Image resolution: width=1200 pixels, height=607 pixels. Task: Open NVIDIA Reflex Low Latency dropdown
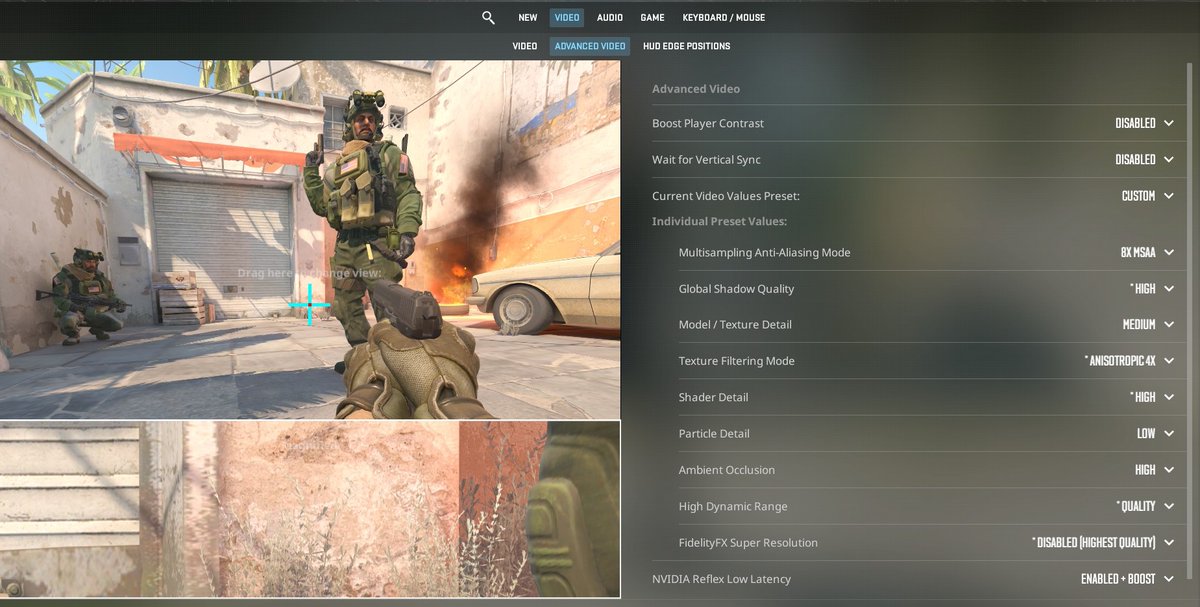tap(1127, 579)
